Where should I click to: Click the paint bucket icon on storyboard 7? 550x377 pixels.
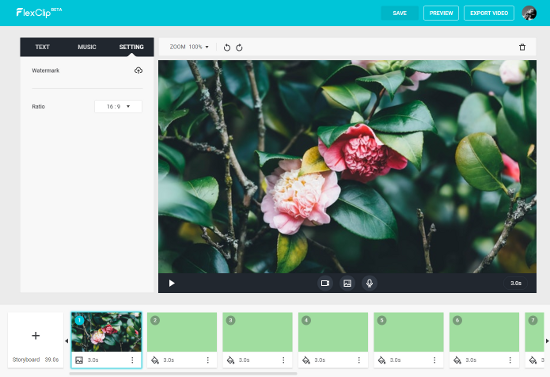coord(533,360)
